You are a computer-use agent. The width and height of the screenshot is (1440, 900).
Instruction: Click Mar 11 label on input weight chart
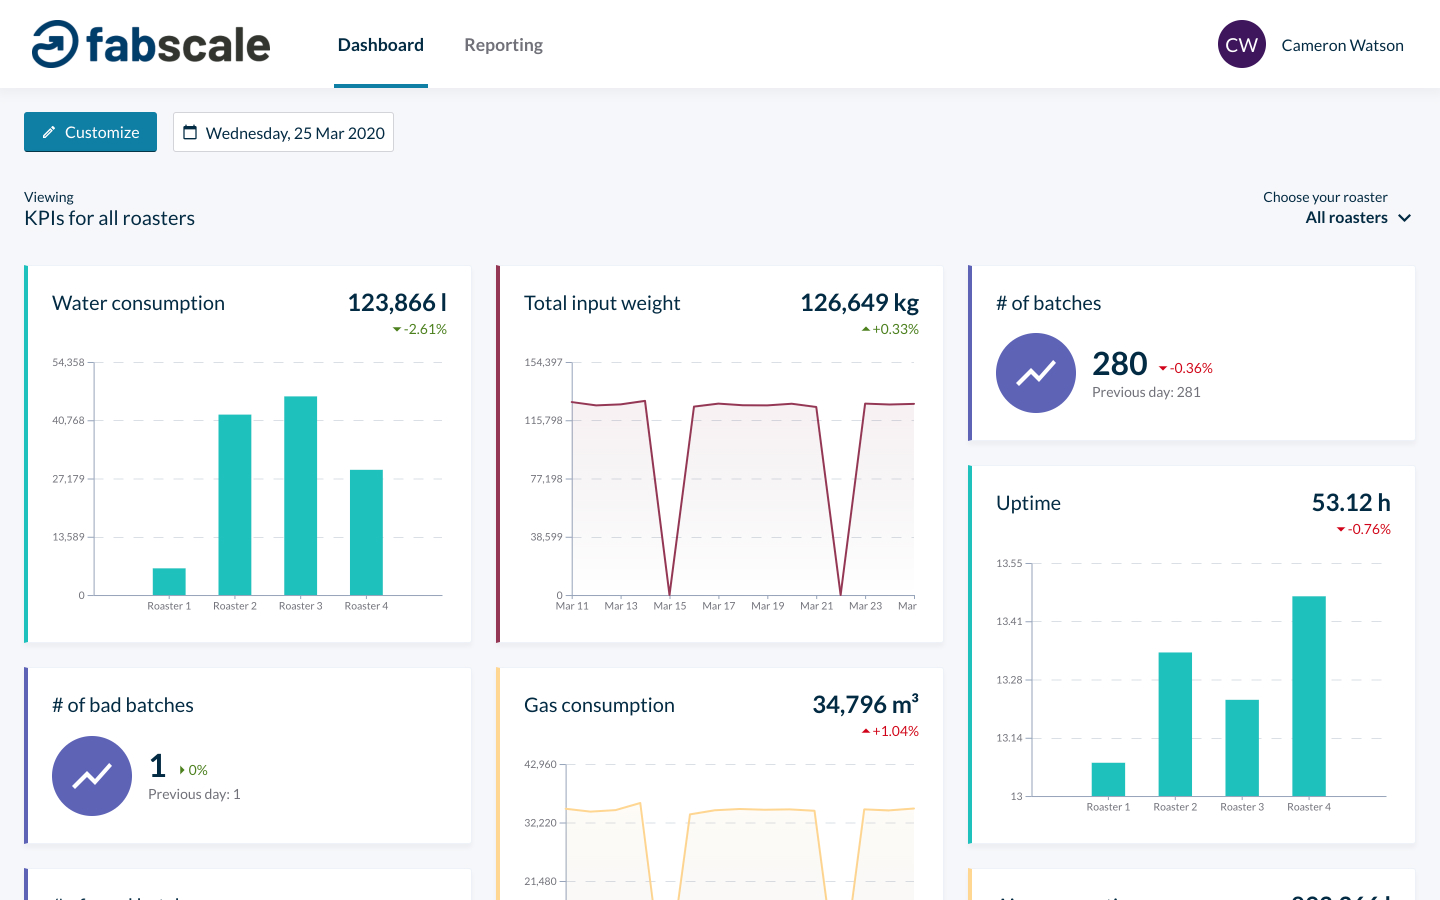coord(572,606)
